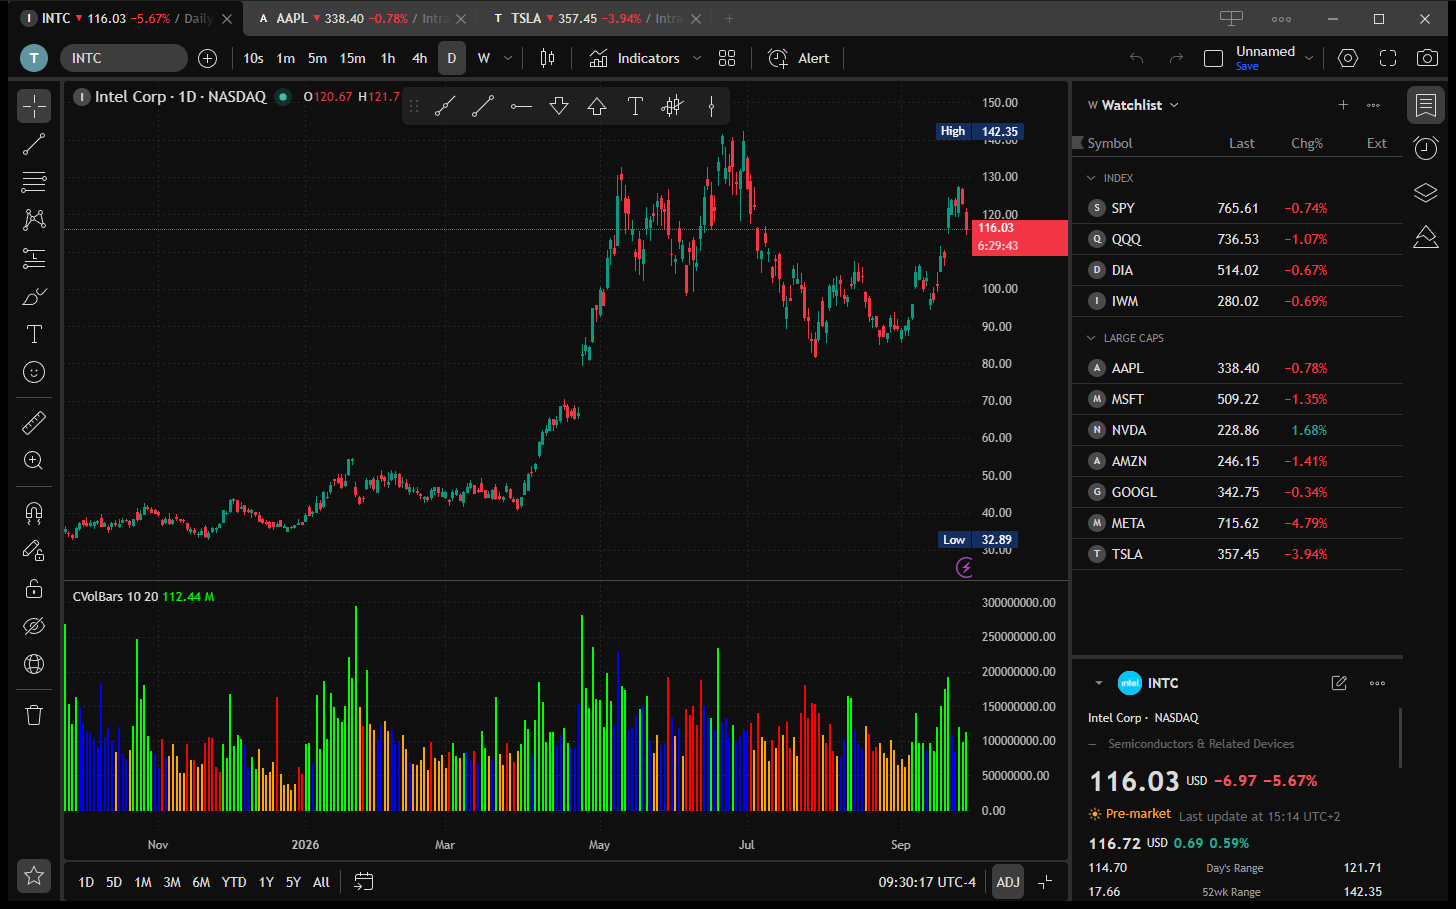1456x909 pixels.
Task: Collapse the LARGE CAPS section
Action: [x=1091, y=338]
